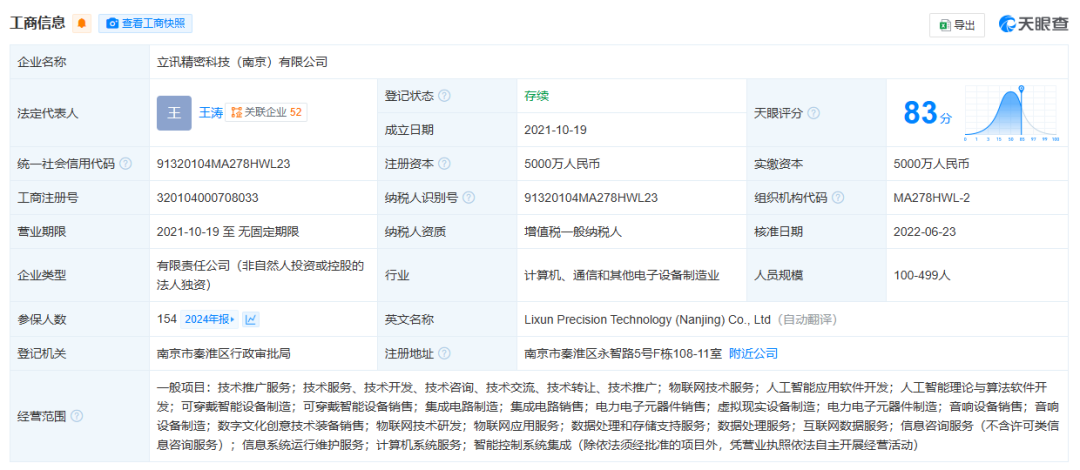Click the 登记机关 label cell
Image resolution: width=1080 pixels, height=470 pixels.
pyautogui.click(x=80, y=354)
